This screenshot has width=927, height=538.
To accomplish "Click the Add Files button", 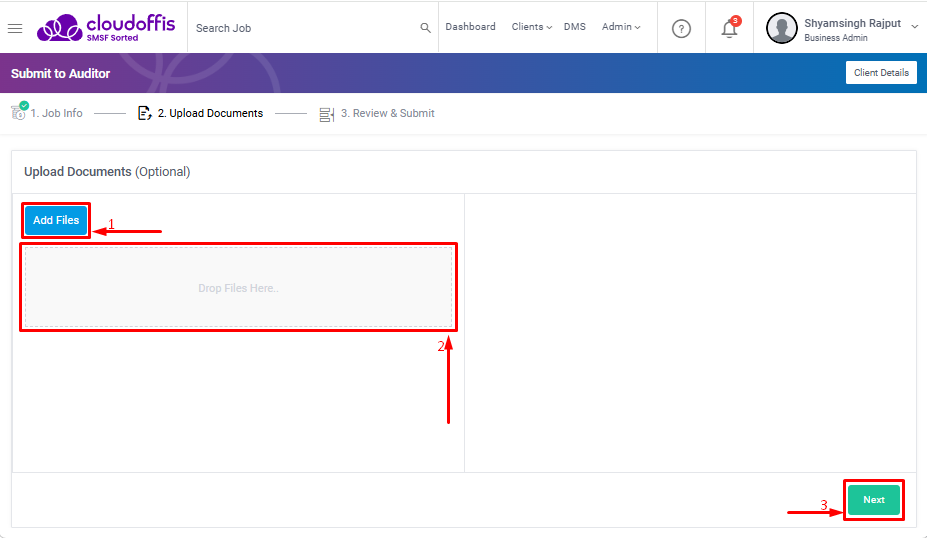I will 56,220.
